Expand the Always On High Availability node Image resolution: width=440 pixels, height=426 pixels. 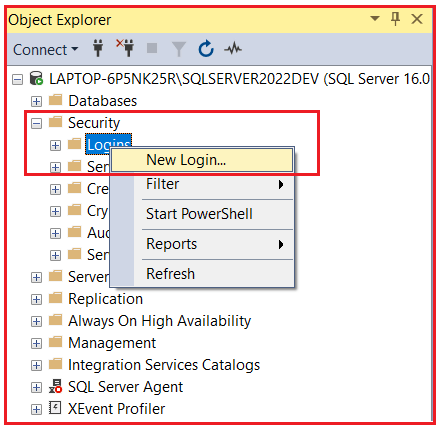[x=36, y=321]
